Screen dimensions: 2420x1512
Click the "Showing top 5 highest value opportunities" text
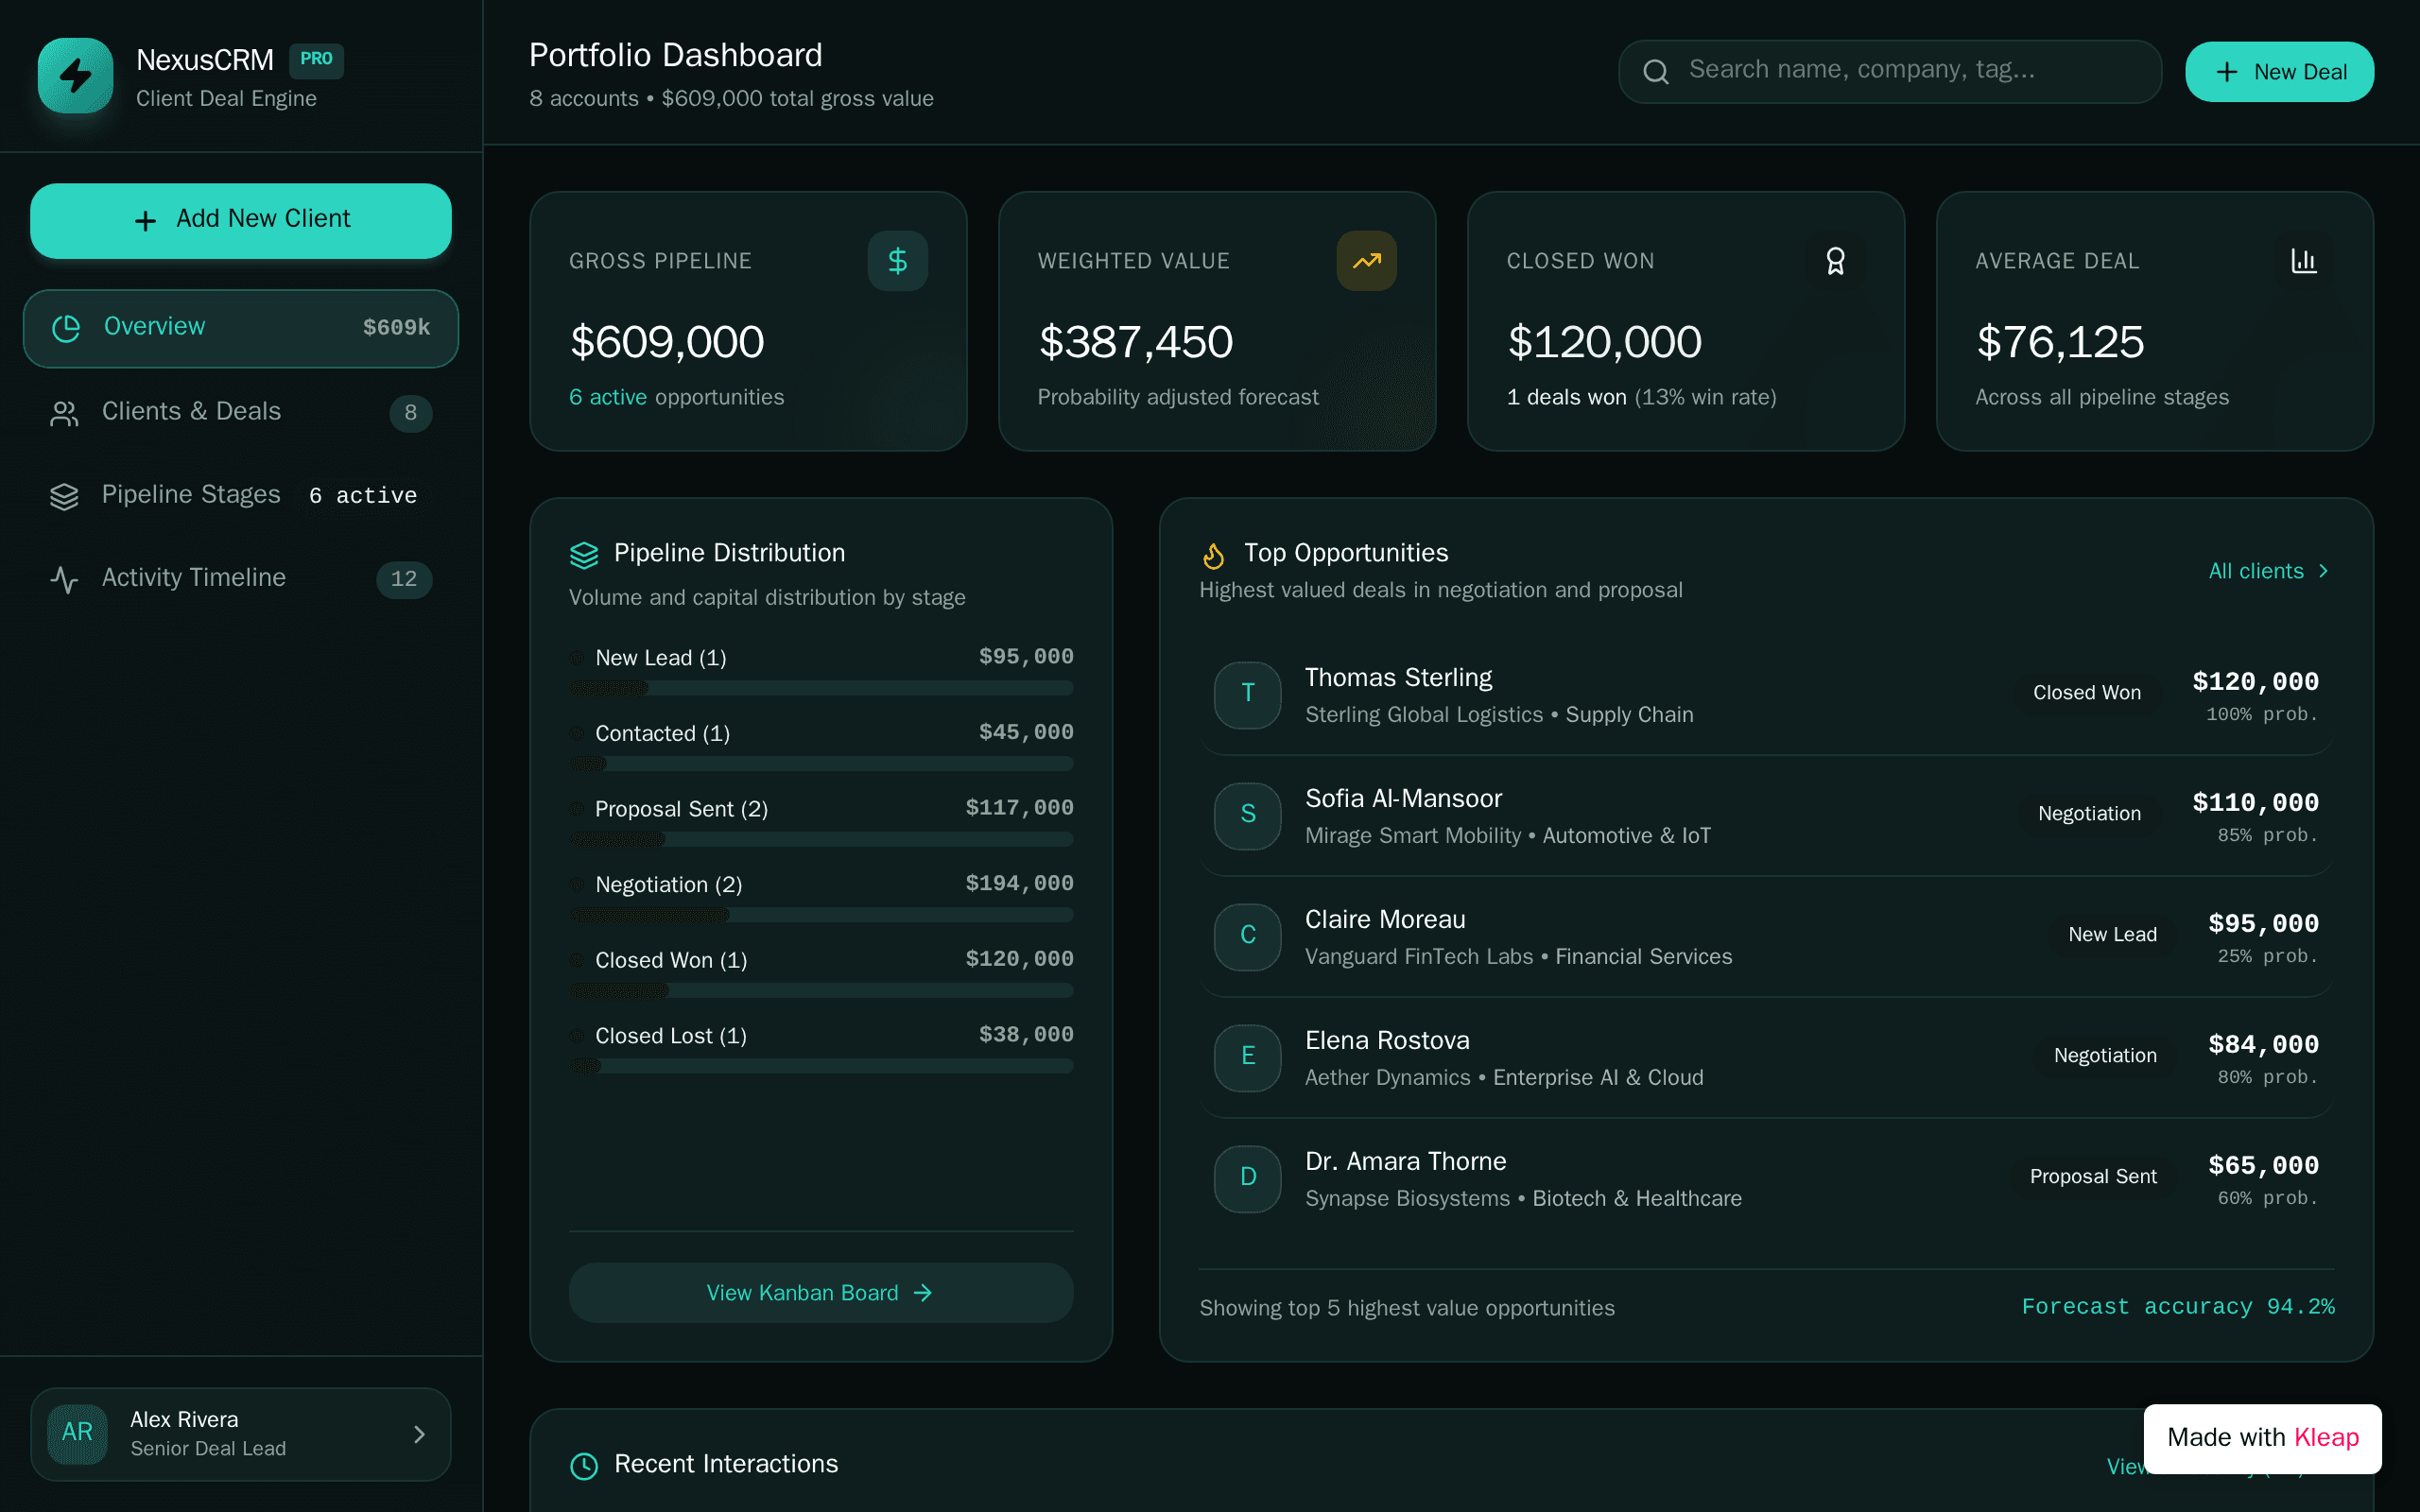(1406, 1309)
